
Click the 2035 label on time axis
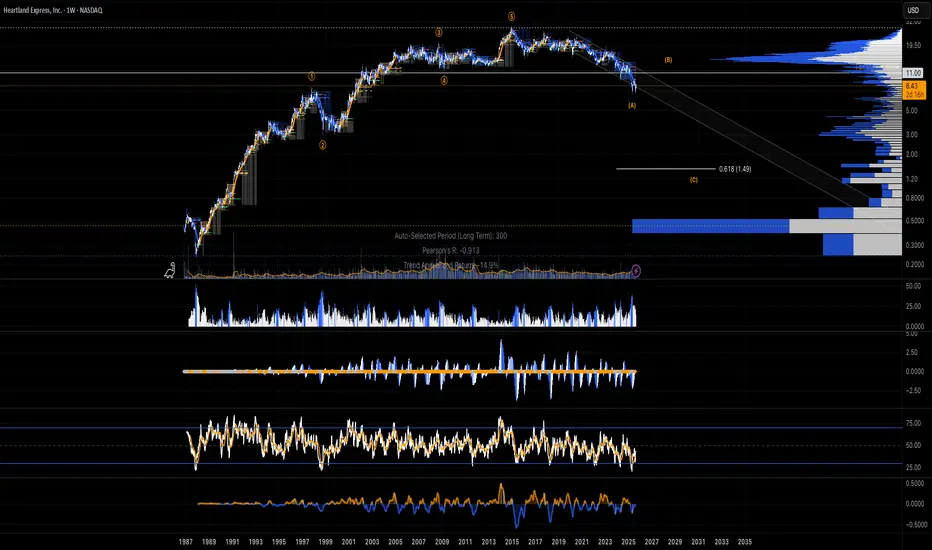tap(745, 542)
